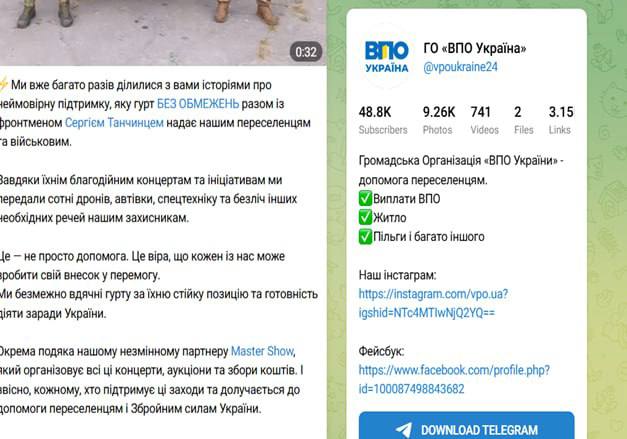Show the 2 Files tab
This screenshot has width=627, height=439.
pyautogui.click(x=523, y=120)
